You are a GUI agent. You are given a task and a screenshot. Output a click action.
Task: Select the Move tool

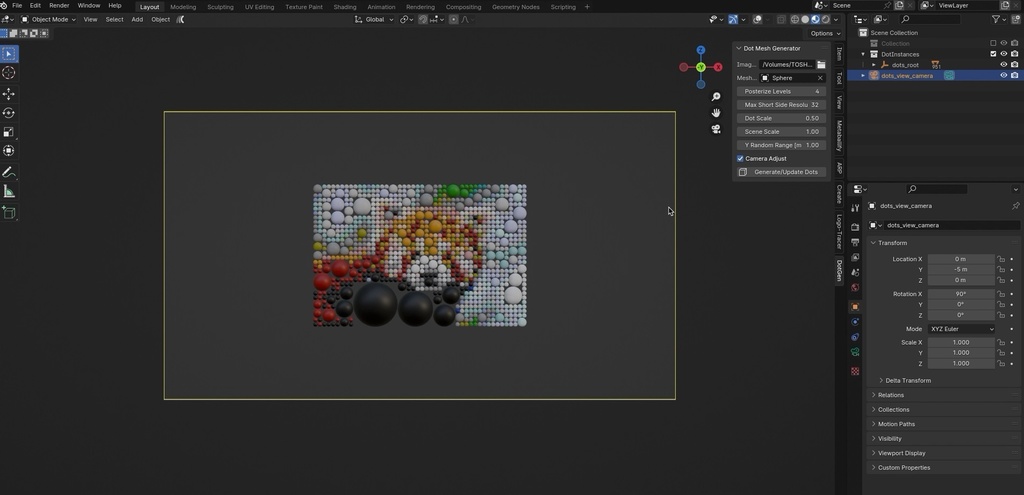click(x=8, y=94)
